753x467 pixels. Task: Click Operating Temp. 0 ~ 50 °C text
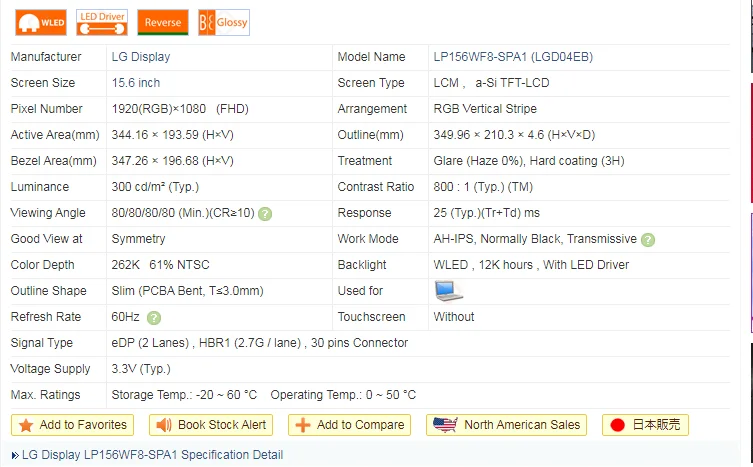[343, 394]
